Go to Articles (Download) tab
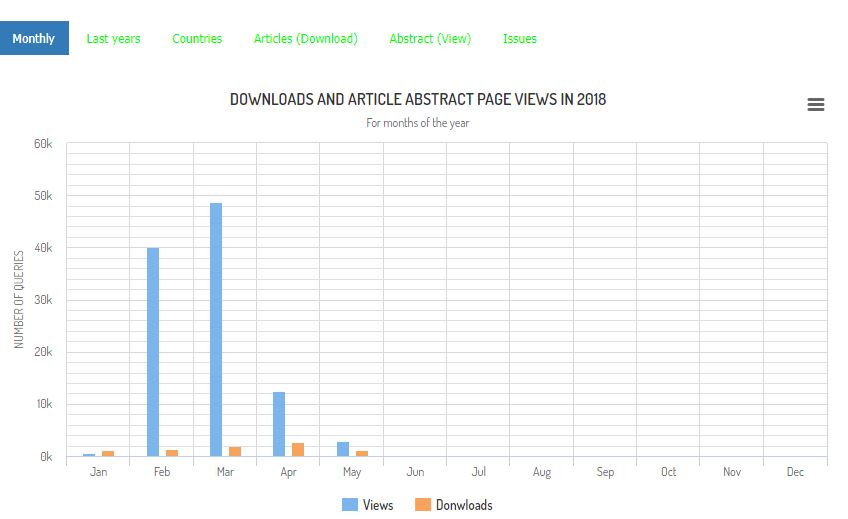 coord(305,39)
